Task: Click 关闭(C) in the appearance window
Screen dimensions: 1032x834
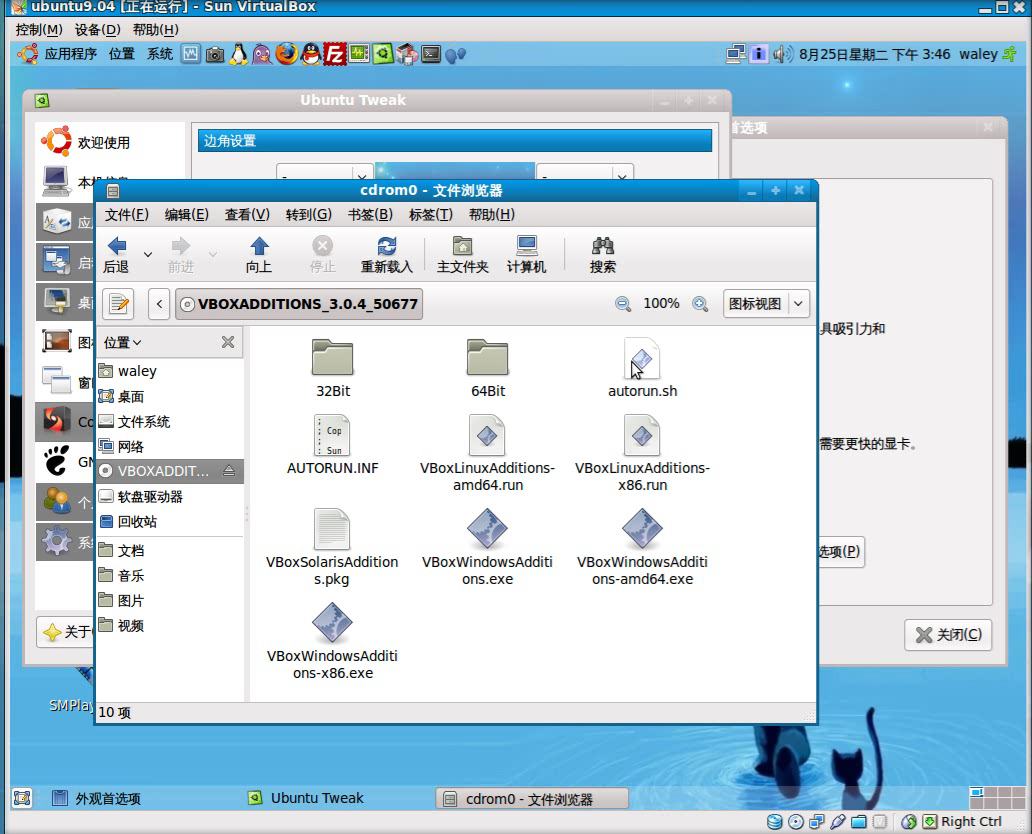Action: (x=948, y=635)
